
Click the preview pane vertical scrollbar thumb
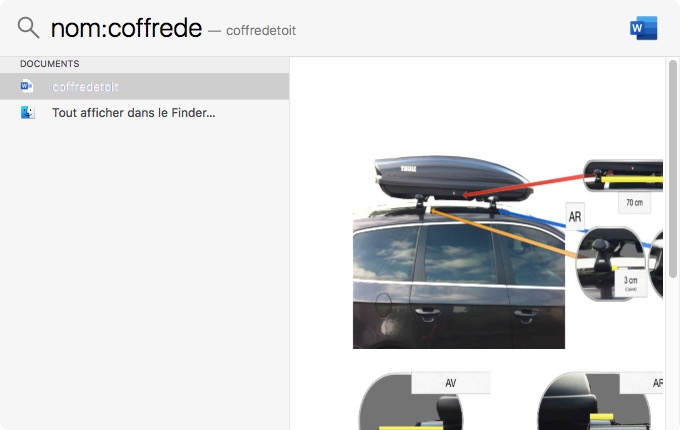673,169
